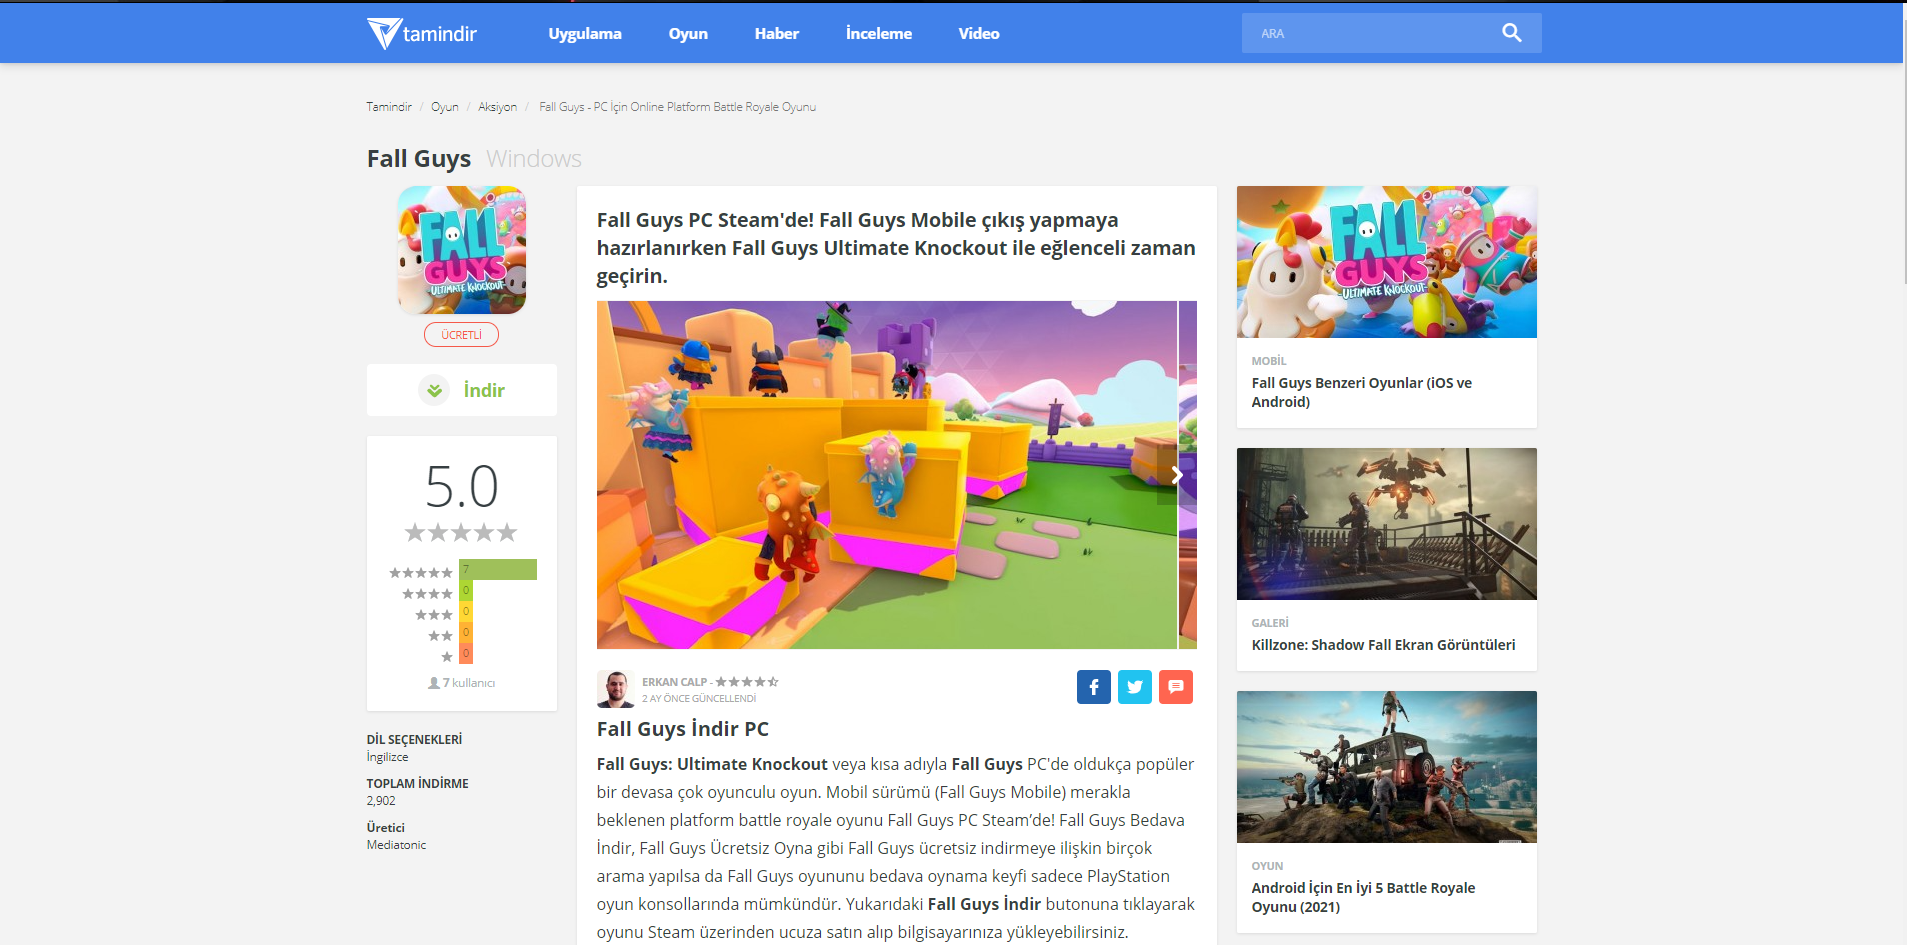This screenshot has width=1907, height=945.
Task: Open comments via the orange speech icon
Action: click(1176, 687)
